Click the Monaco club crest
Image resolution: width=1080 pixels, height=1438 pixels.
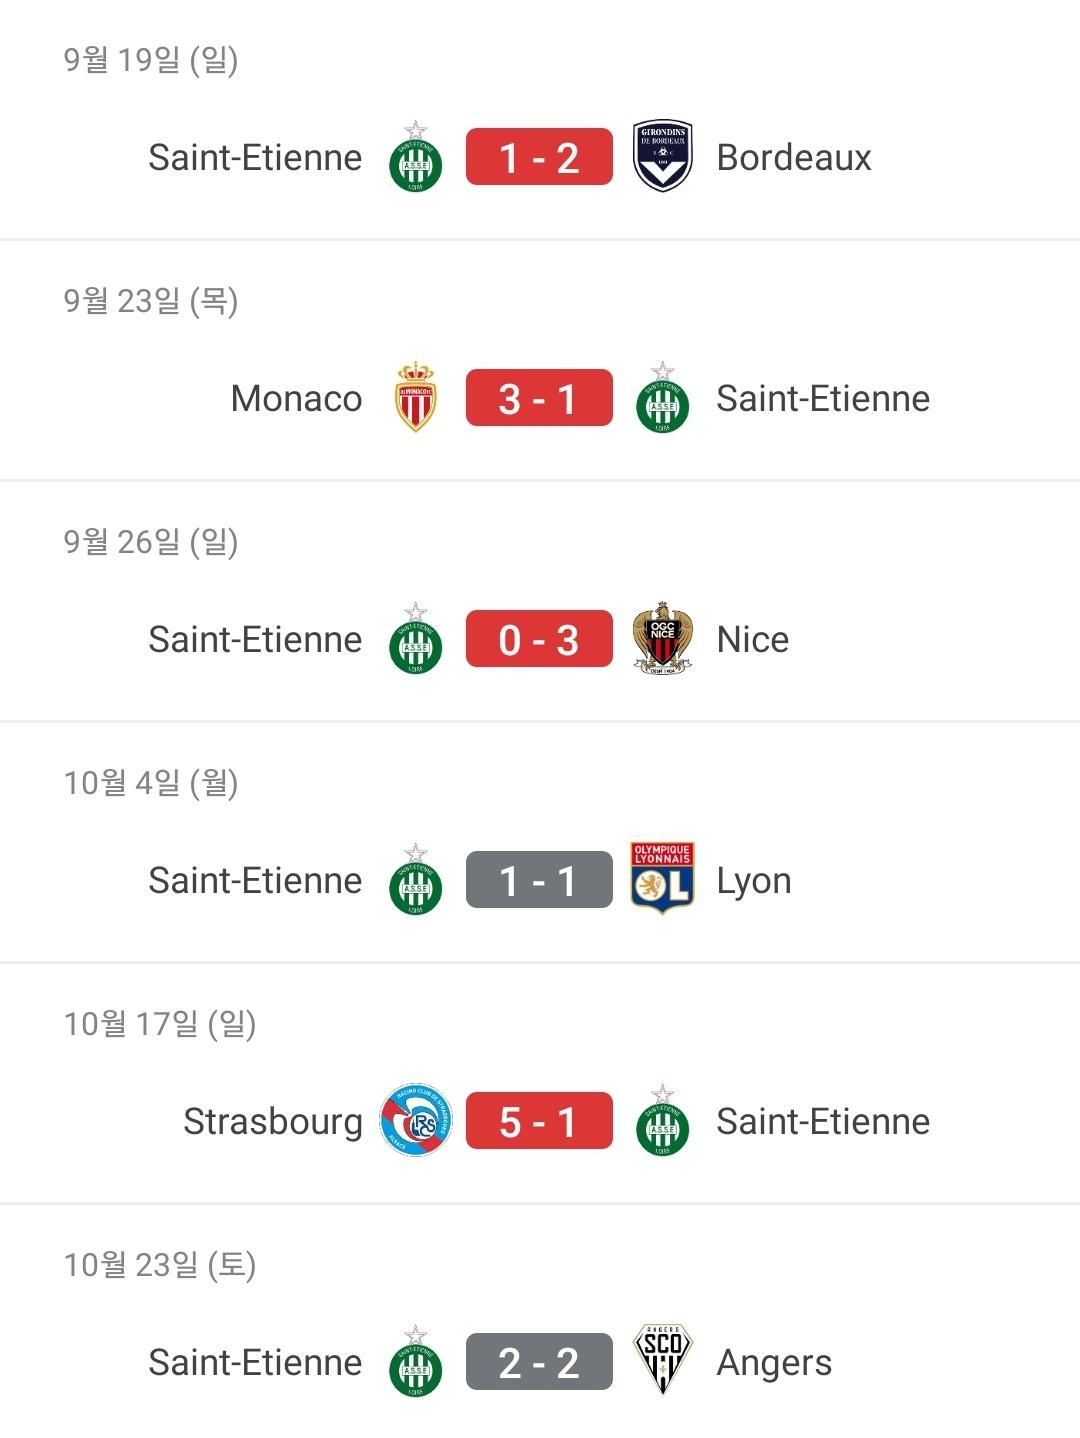point(416,398)
